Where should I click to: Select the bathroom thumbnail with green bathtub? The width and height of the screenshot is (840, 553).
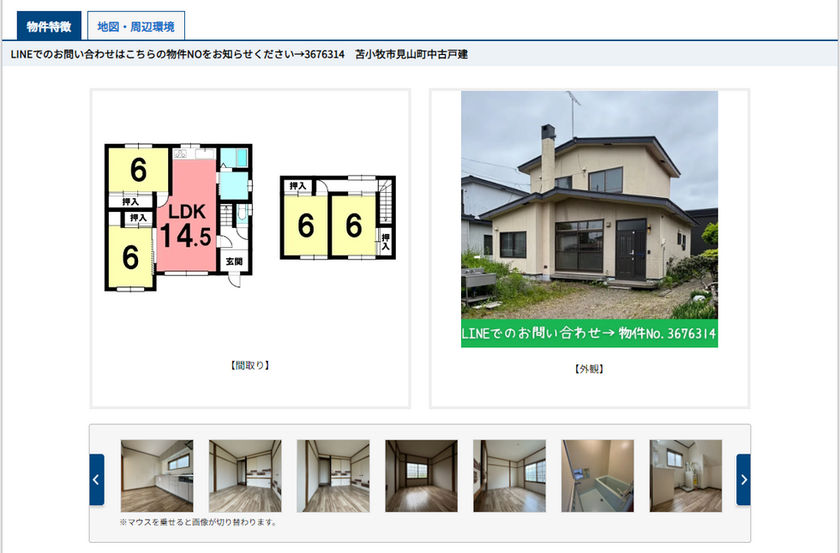597,476
